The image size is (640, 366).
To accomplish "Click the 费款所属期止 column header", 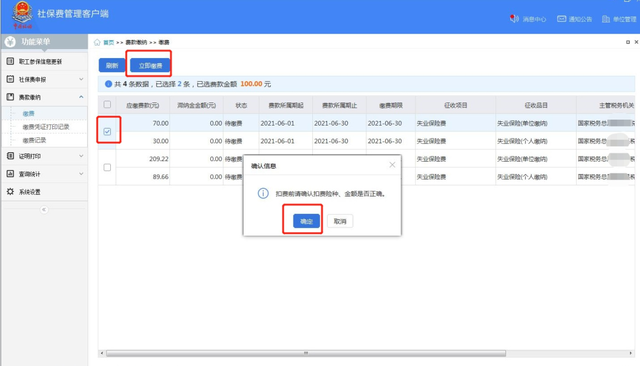I will point(339,105).
